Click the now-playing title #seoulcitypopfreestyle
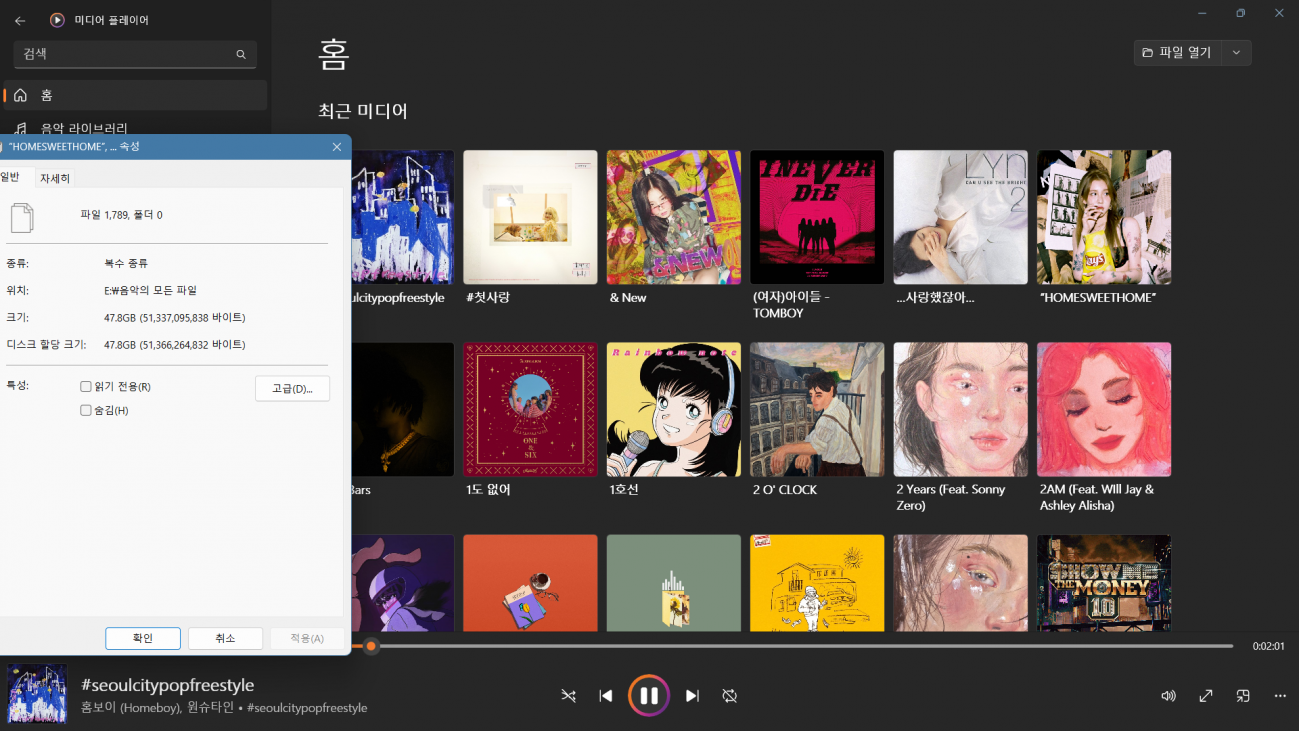This screenshot has width=1299, height=731. pyautogui.click(x=167, y=685)
